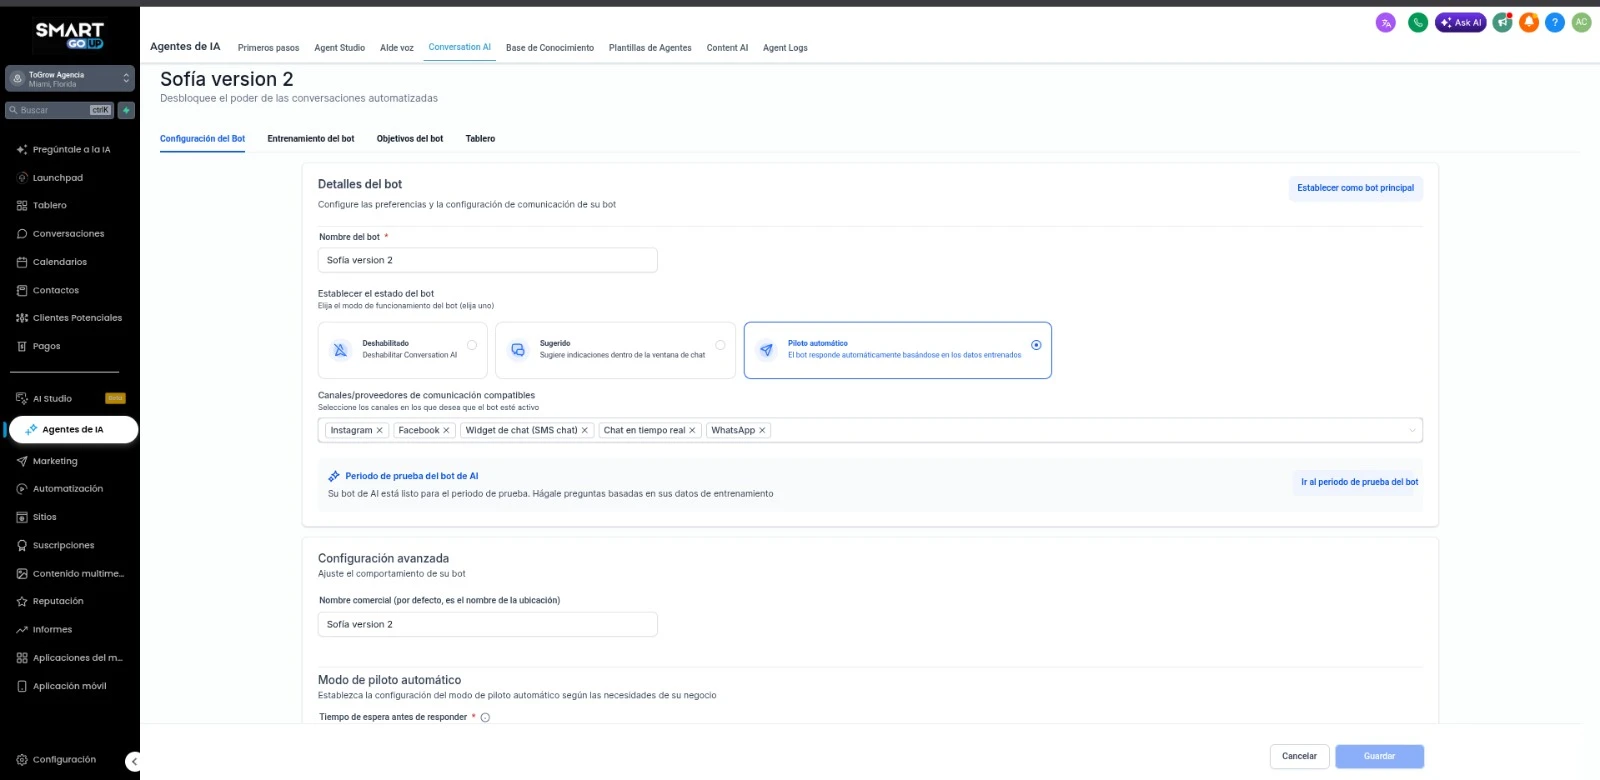
Task: Open the orange bell notifications
Action: click(x=1529, y=22)
